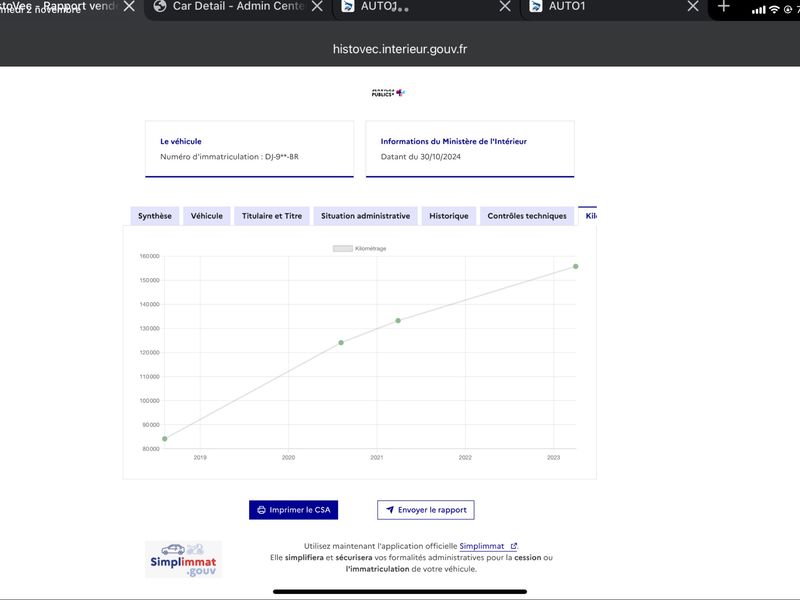Click the 2021 x-axis label
The height and width of the screenshot is (600, 800).
tap(377, 457)
